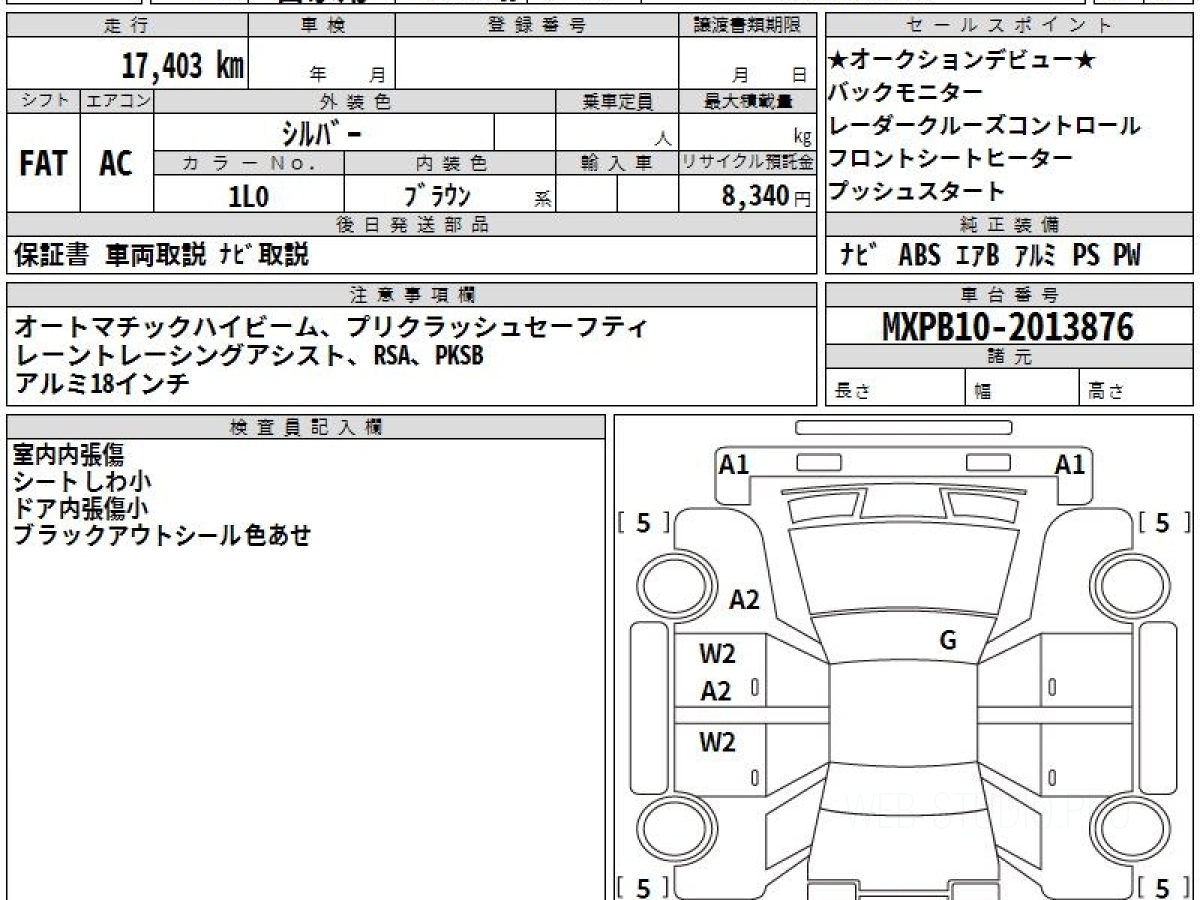
Task: Select the 輸入車 header
Action: (x=617, y=163)
